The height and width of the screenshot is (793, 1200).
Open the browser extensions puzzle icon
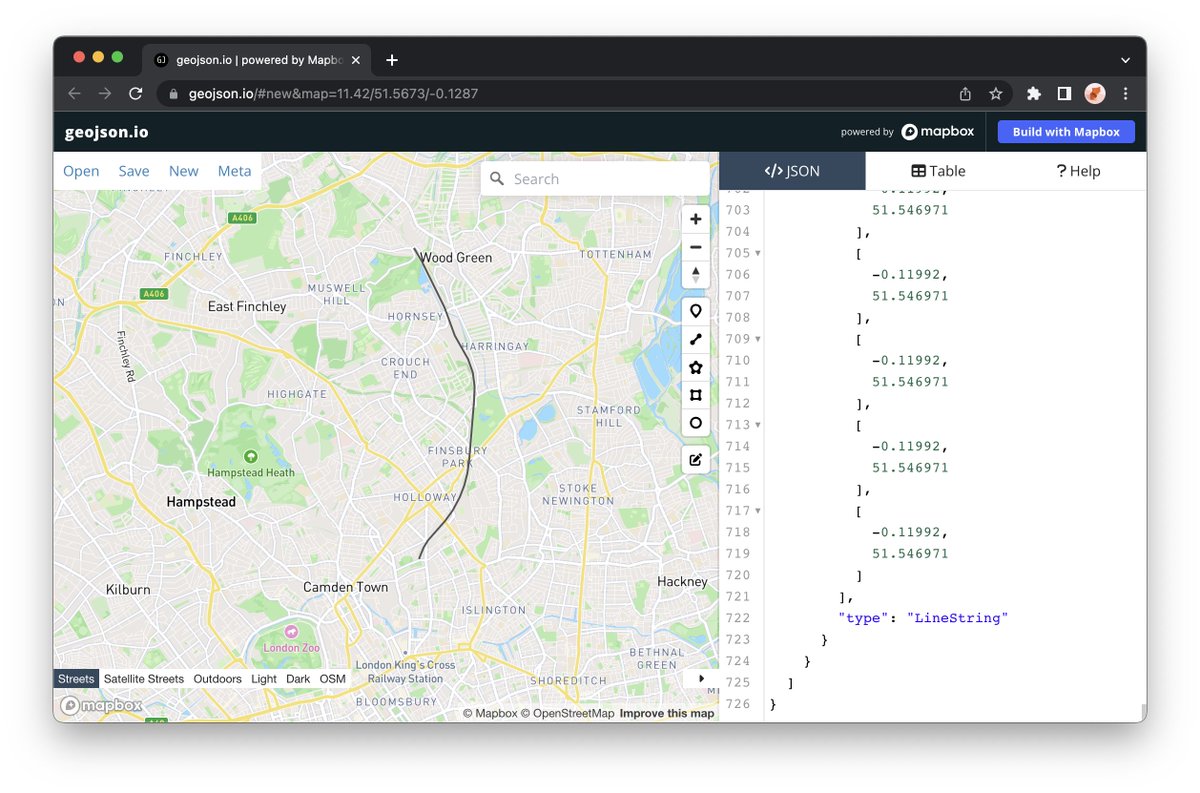1034,93
